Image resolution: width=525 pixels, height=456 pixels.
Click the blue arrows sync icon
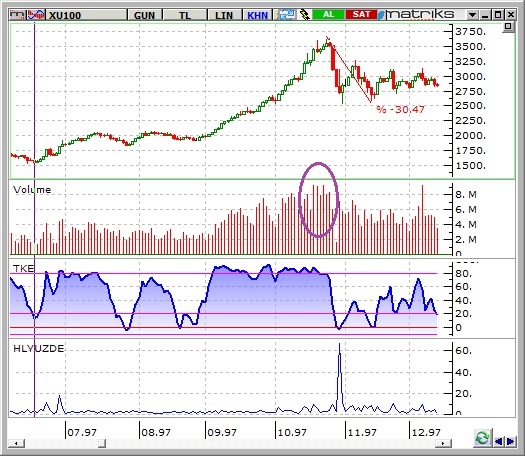click(287, 15)
